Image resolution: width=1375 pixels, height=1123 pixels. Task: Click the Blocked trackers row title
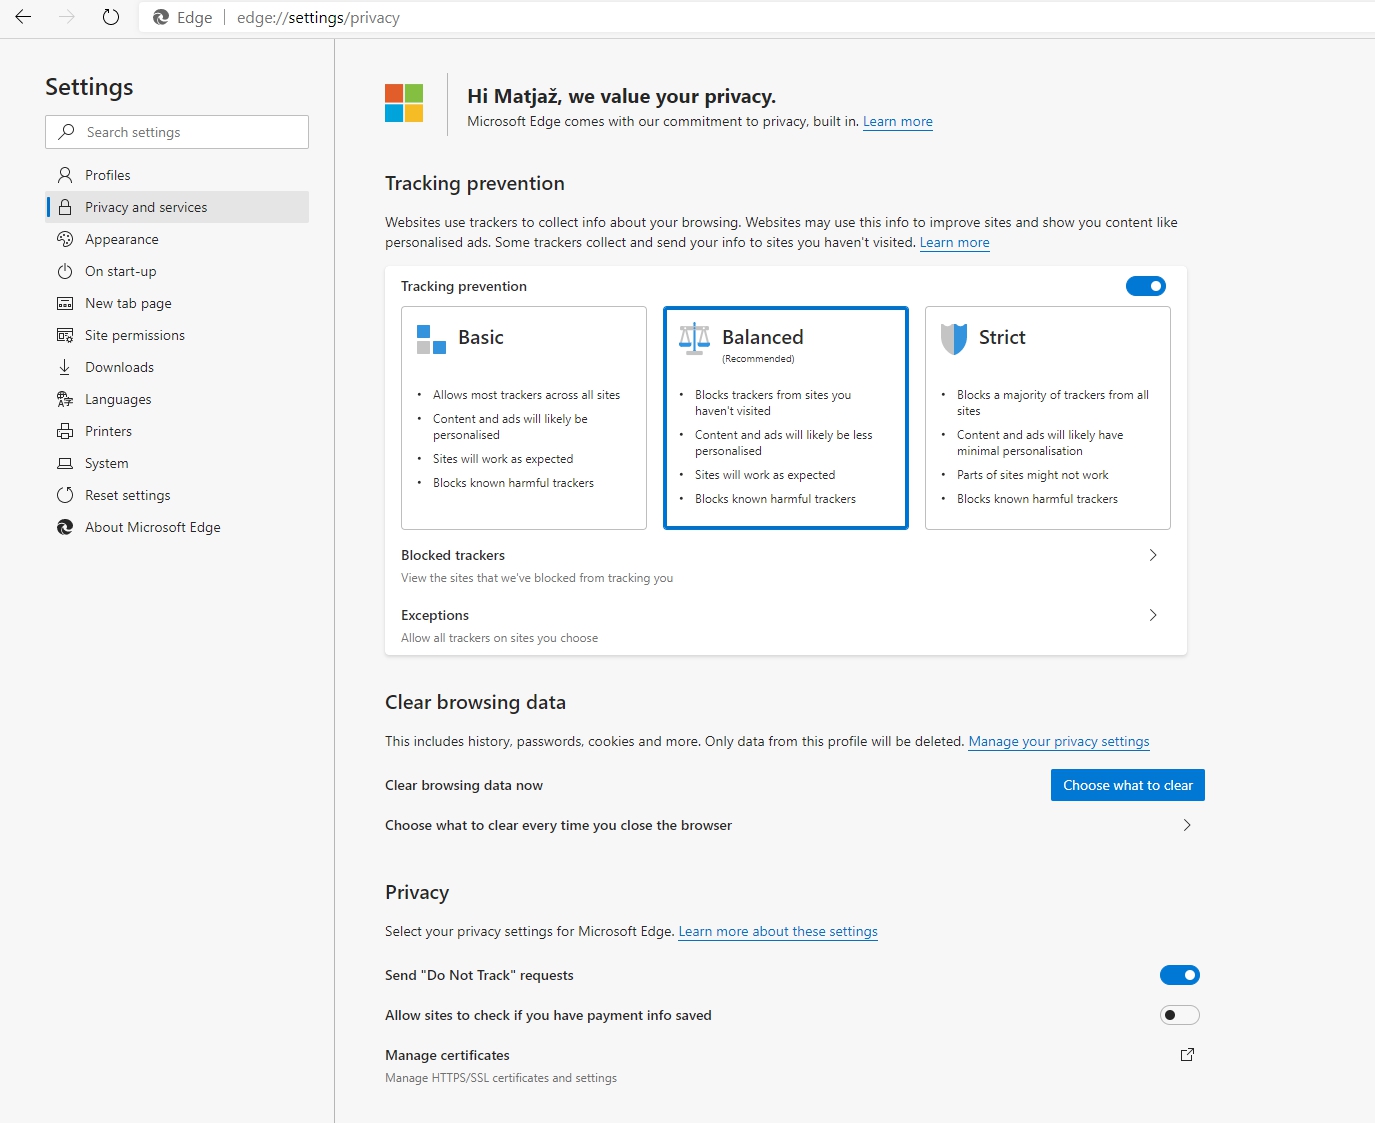pyautogui.click(x=453, y=555)
